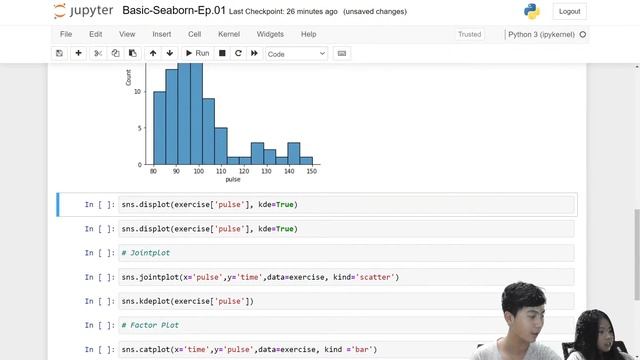Click the # Factor Plot comment cell
The height and width of the screenshot is (360, 640).
346,325
